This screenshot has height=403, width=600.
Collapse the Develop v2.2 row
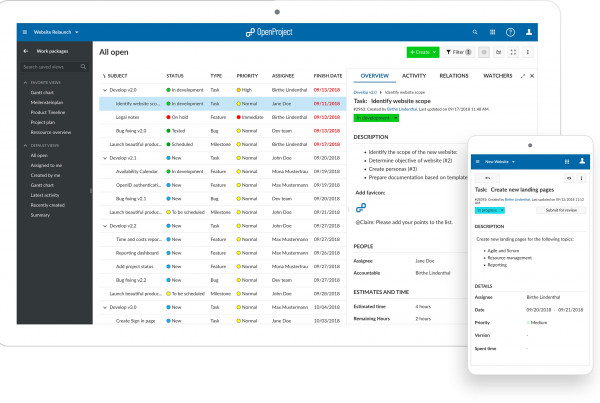click(x=105, y=226)
